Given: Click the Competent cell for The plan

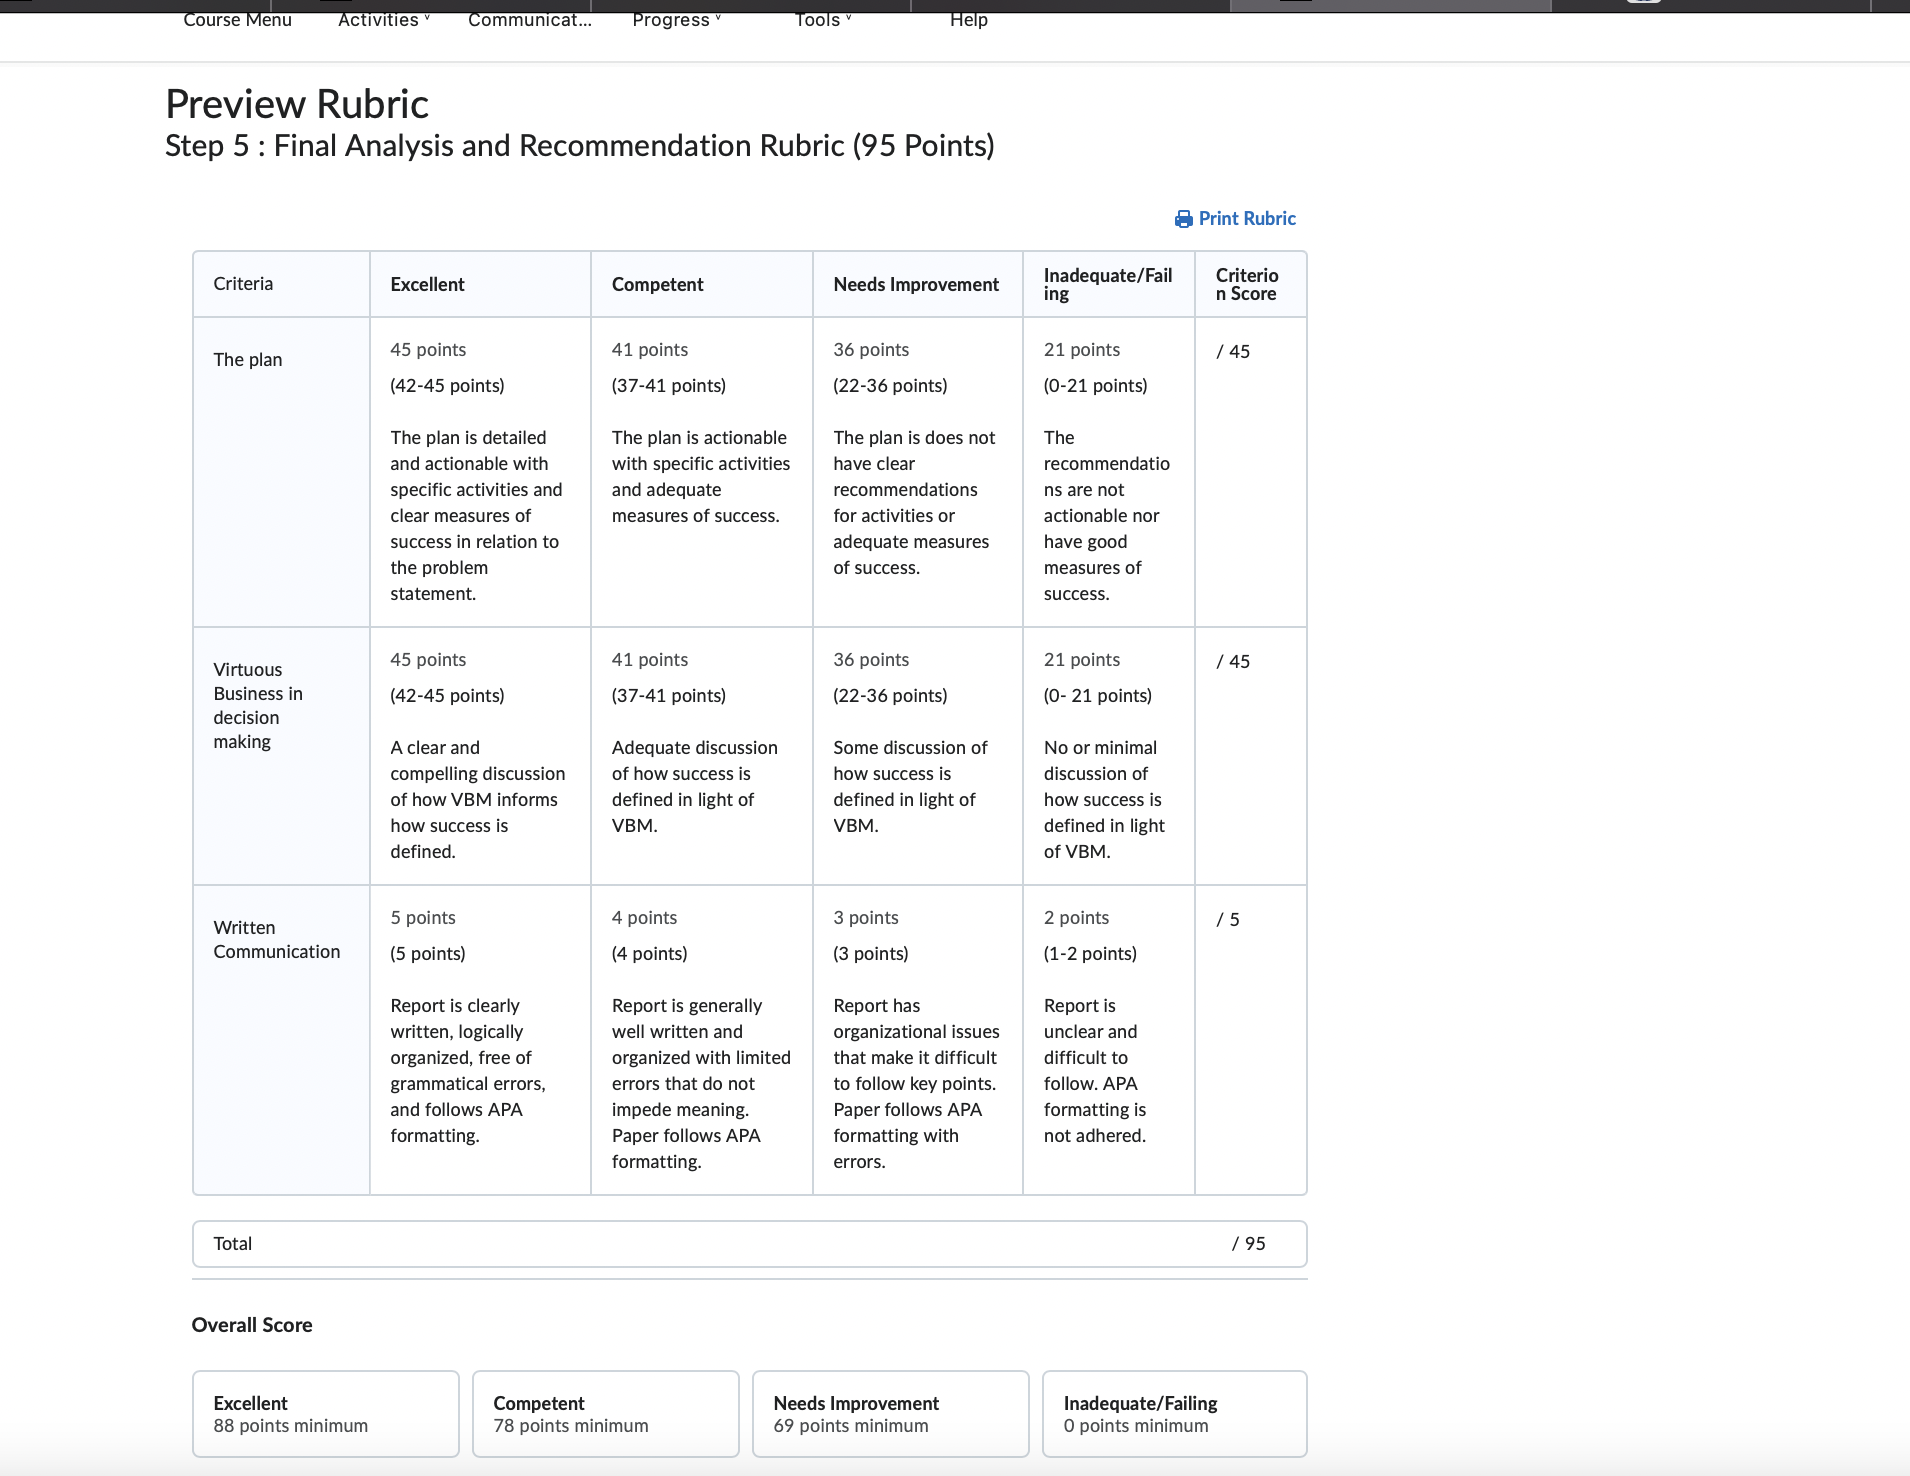Looking at the screenshot, I should pos(702,472).
